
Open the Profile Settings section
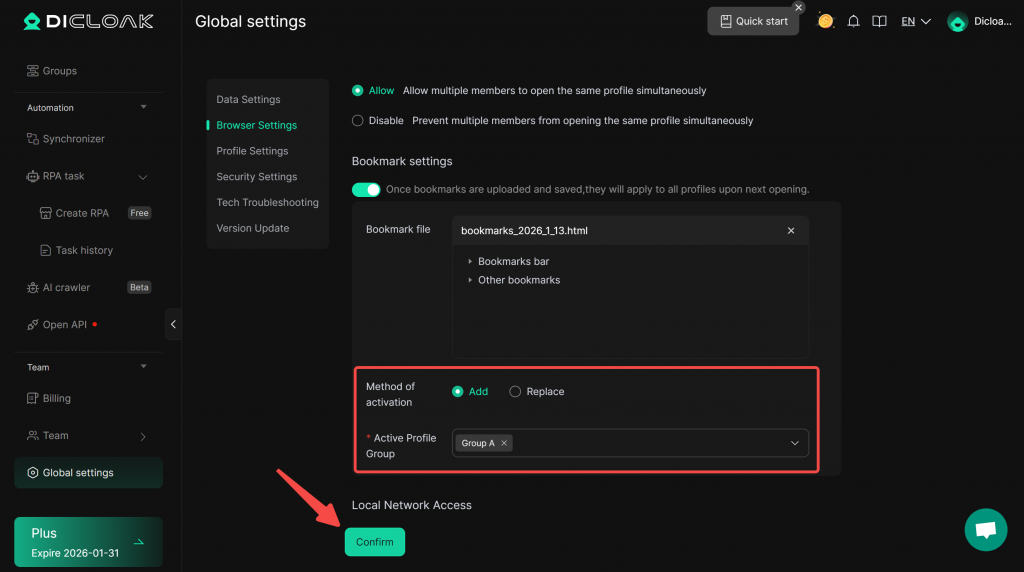tap(252, 151)
